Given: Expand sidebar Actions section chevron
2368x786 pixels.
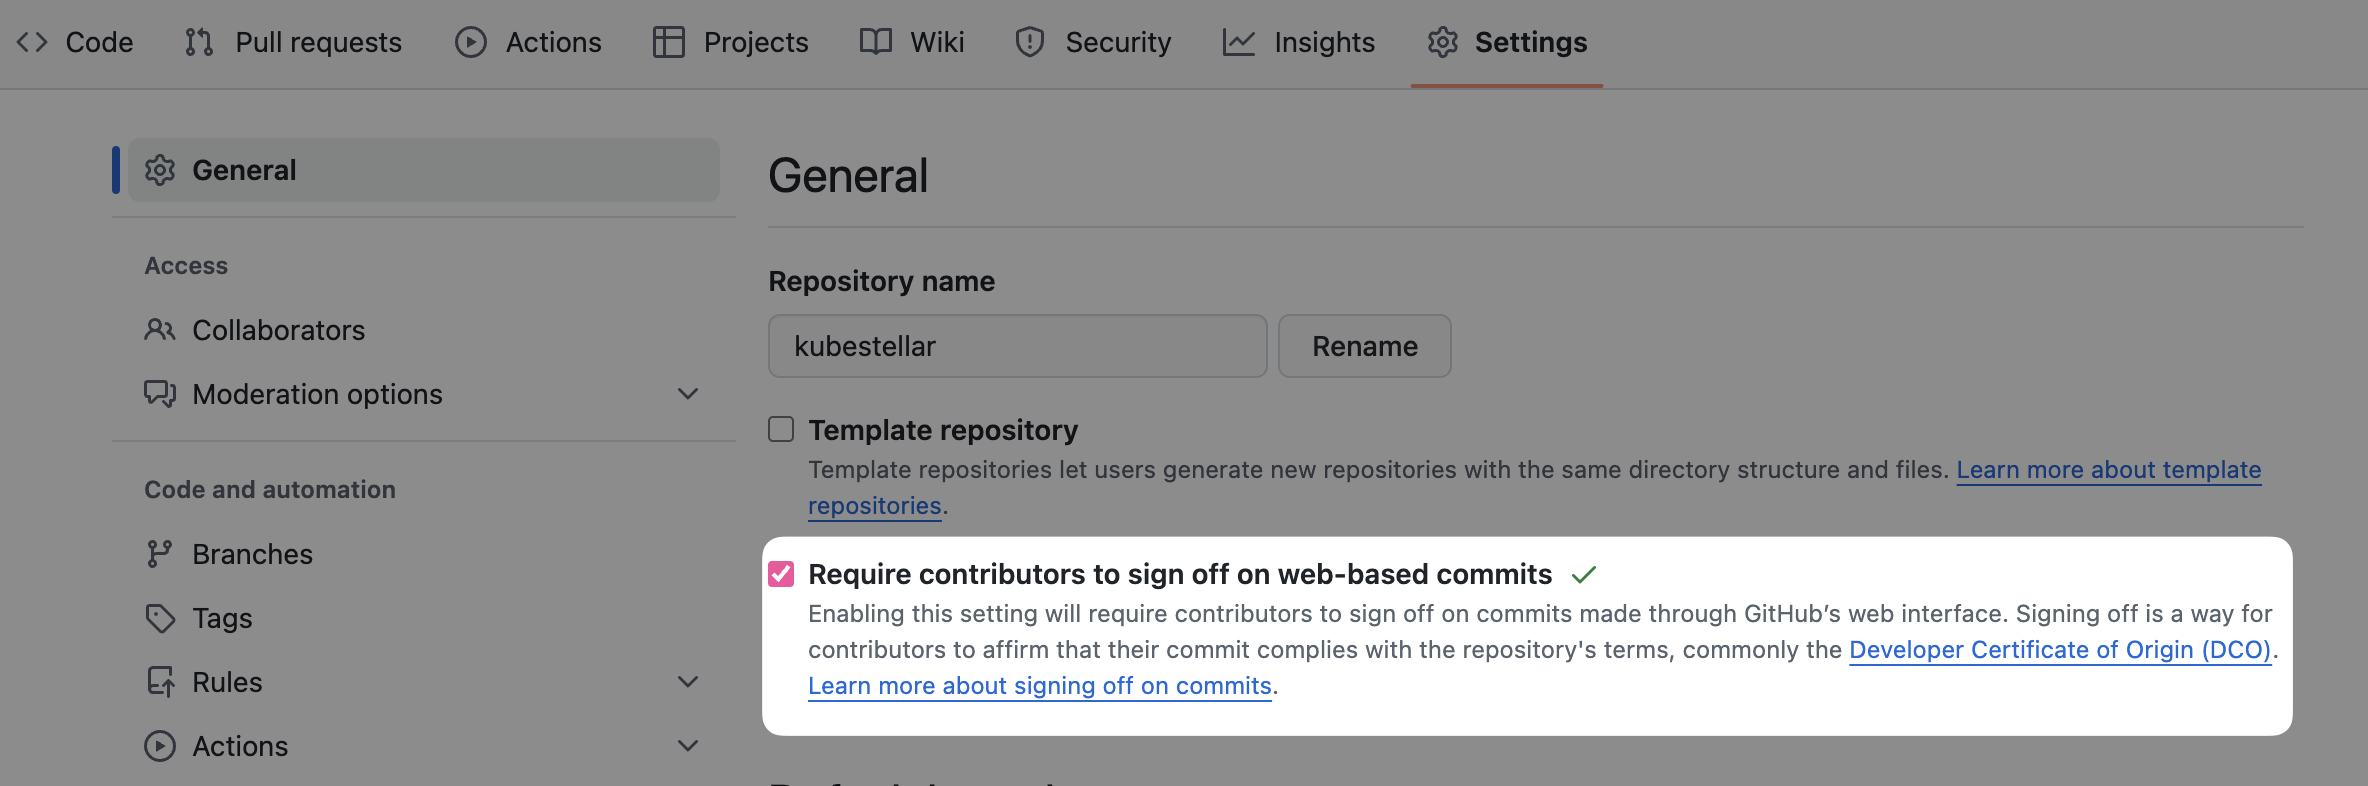Looking at the screenshot, I should tap(688, 746).
